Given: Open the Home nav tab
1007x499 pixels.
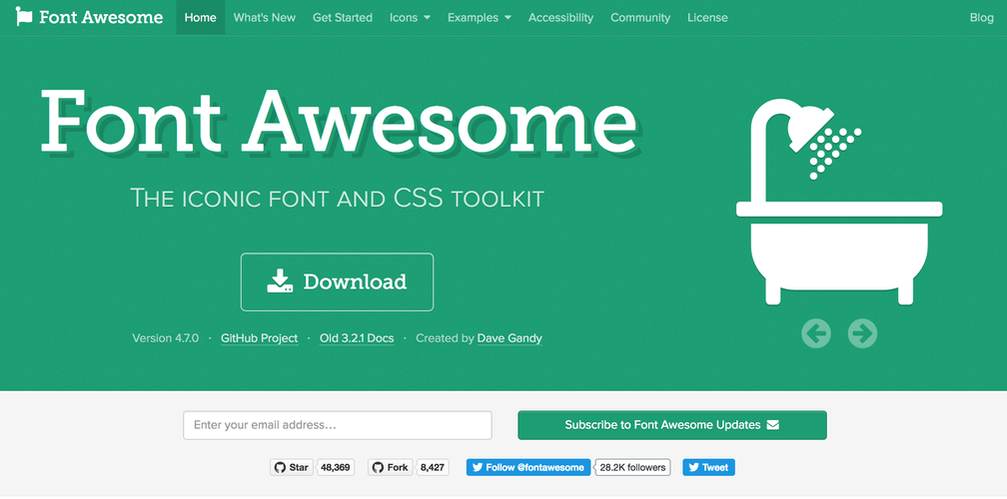Looking at the screenshot, I should [200, 17].
